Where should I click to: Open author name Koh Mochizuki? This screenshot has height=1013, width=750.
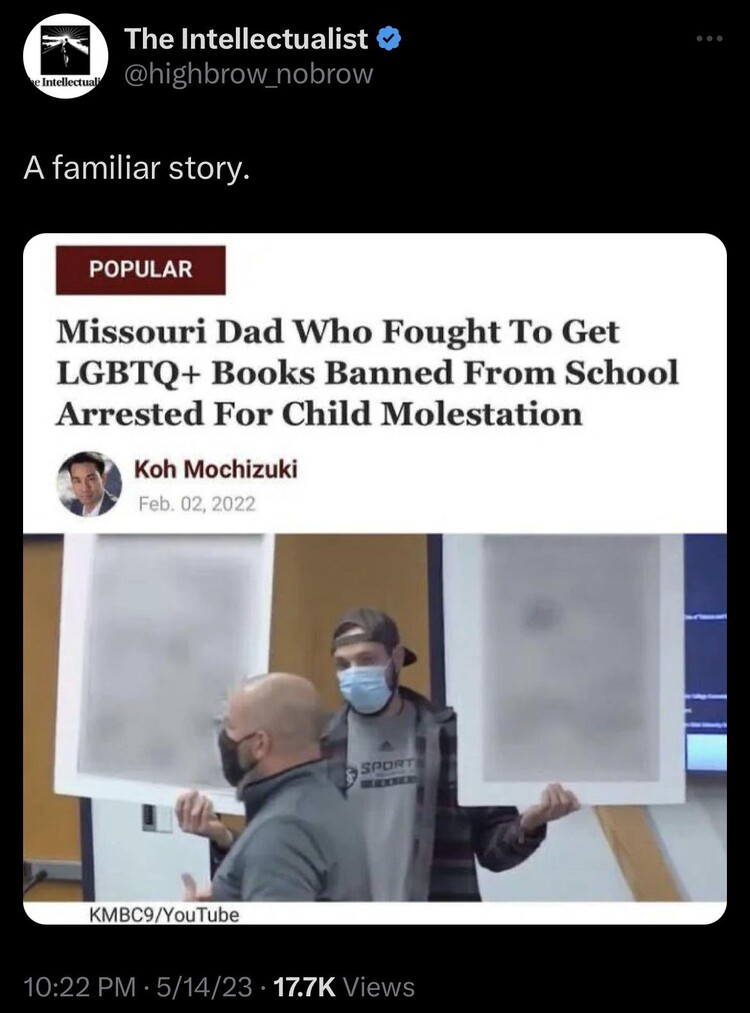tap(216, 469)
